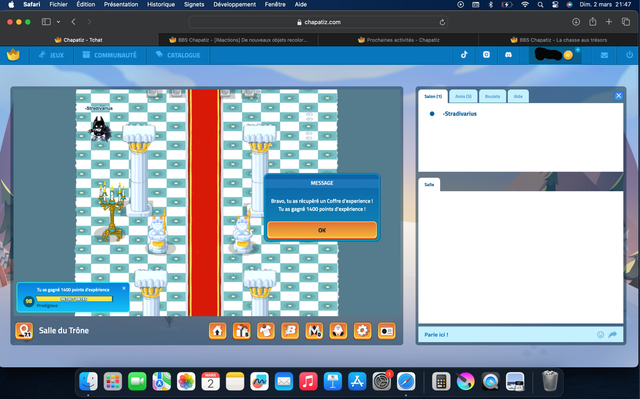Open the radio icon in game toolbar
Screen dimensions: 640x399
click(387, 331)
